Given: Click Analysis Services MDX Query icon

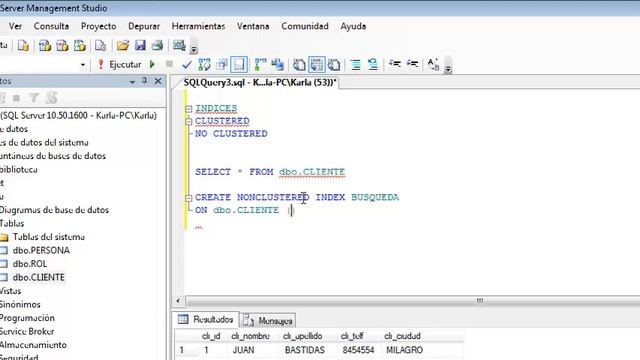Looking at the screenshot, I should pyautogui.click(x=44, y=46).
